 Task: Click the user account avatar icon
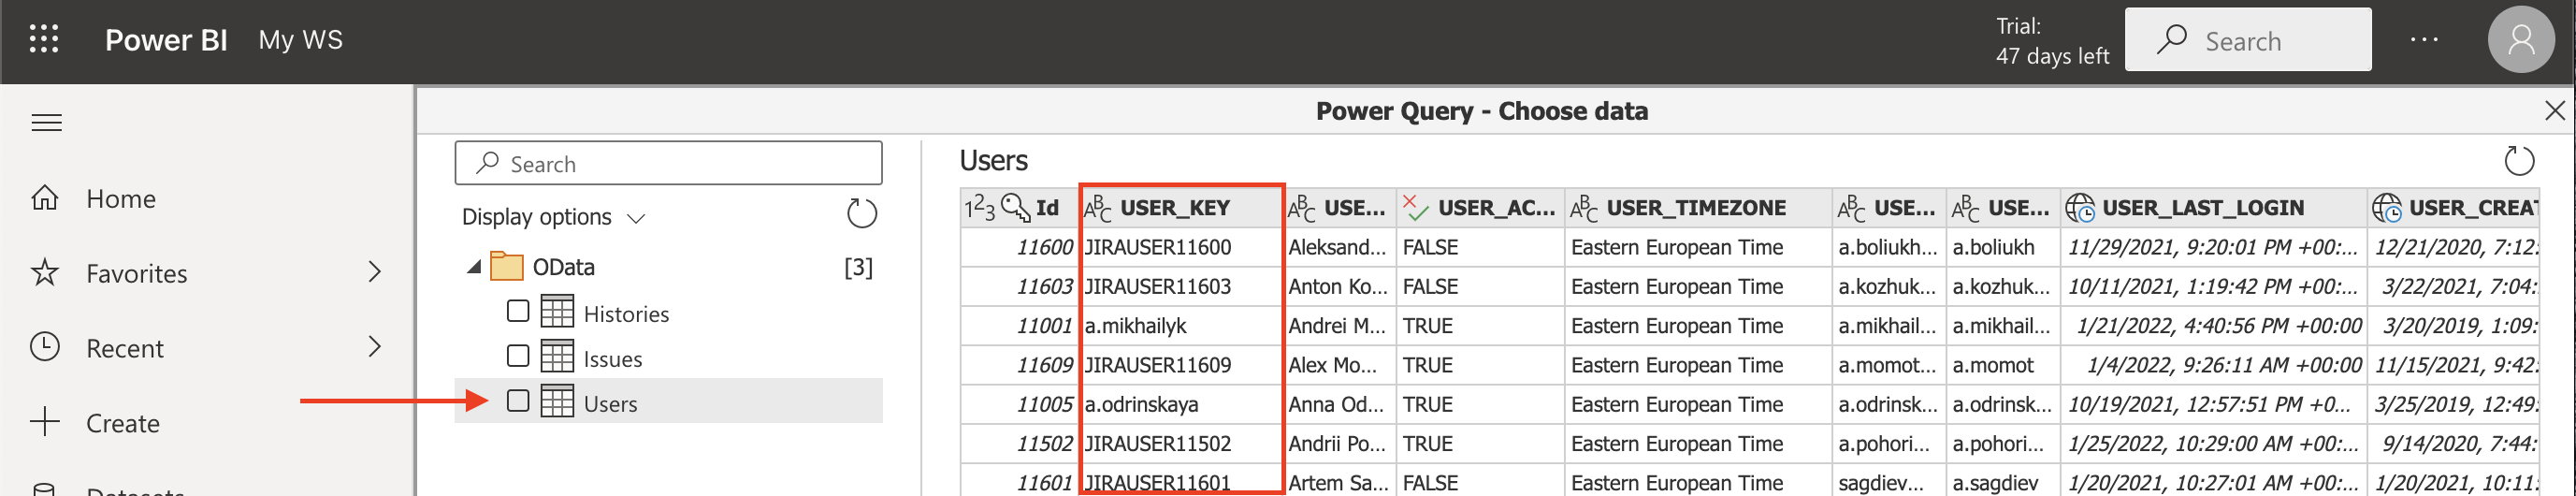(2520, 40)
